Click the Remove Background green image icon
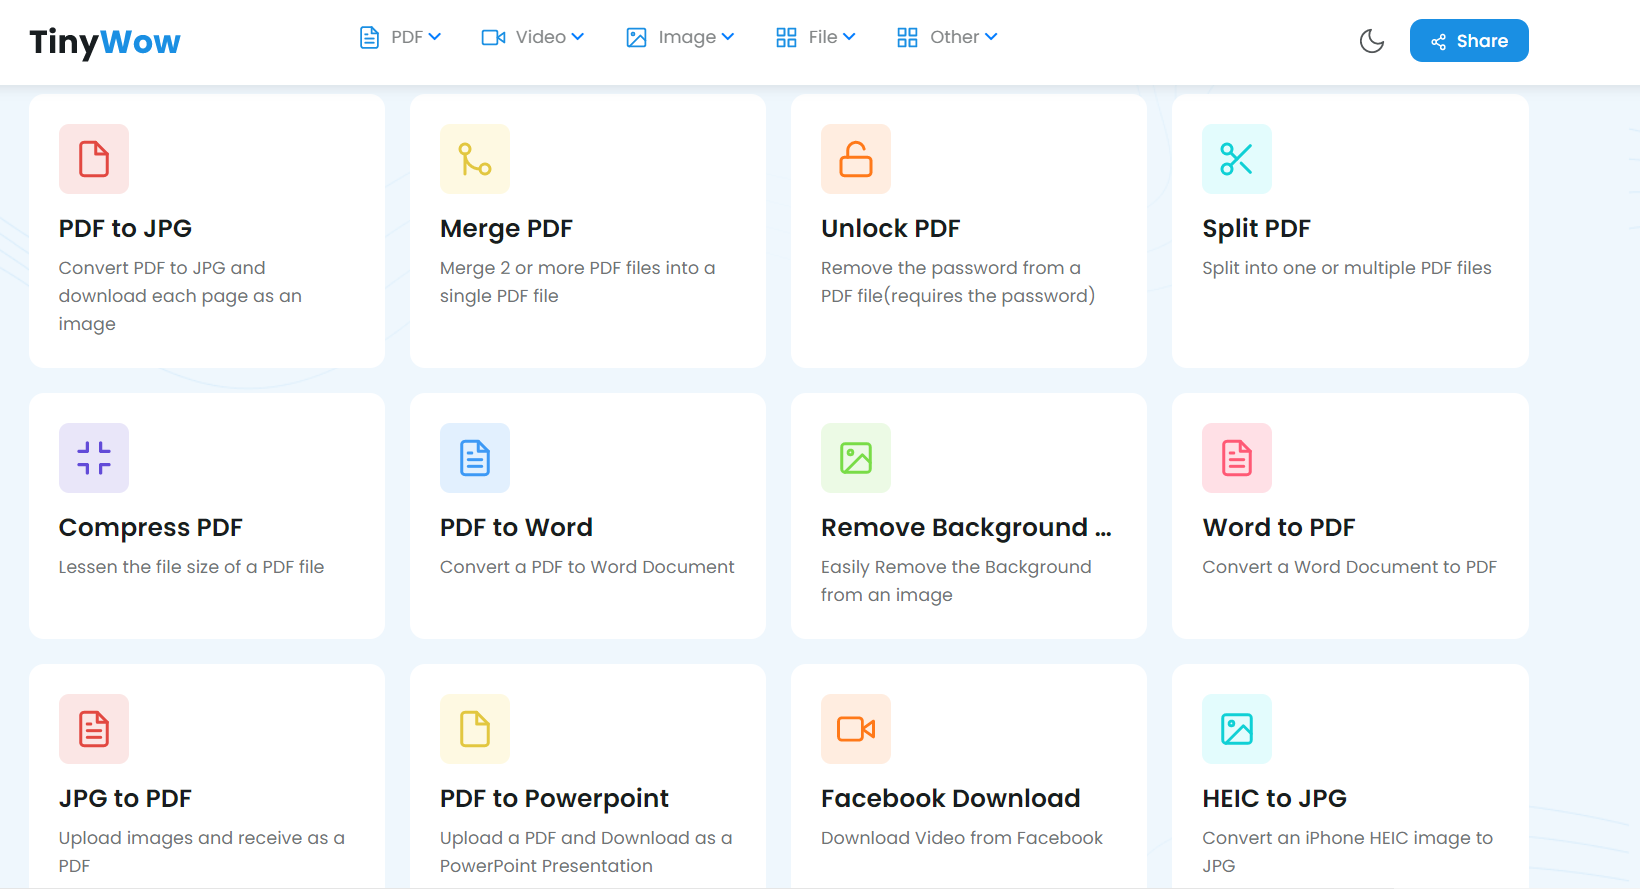The image size is (1640, 889). pyautogui.click(x=856, y=458)
